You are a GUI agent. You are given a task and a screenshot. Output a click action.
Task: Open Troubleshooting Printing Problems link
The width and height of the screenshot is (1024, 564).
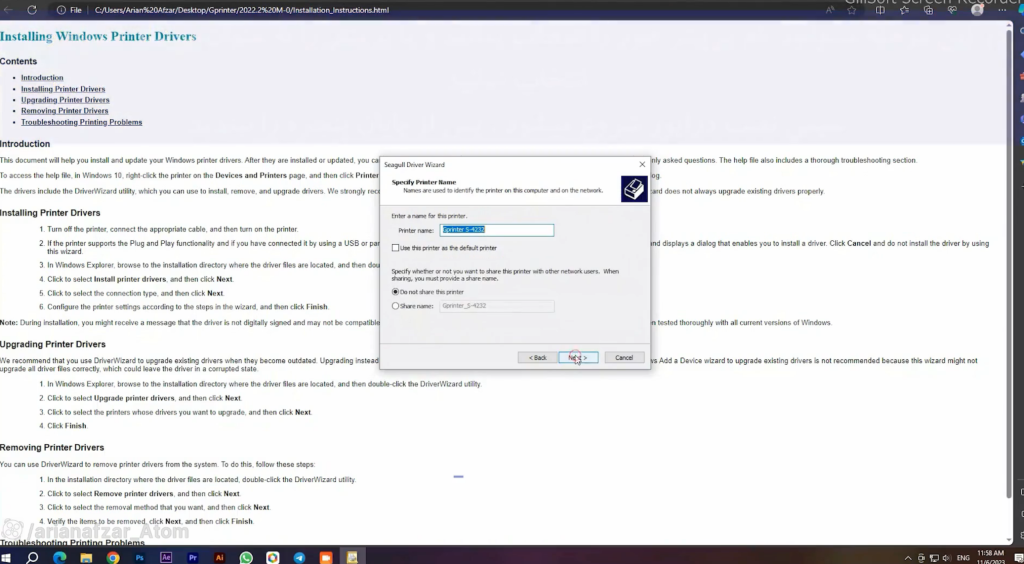[81, 122]
